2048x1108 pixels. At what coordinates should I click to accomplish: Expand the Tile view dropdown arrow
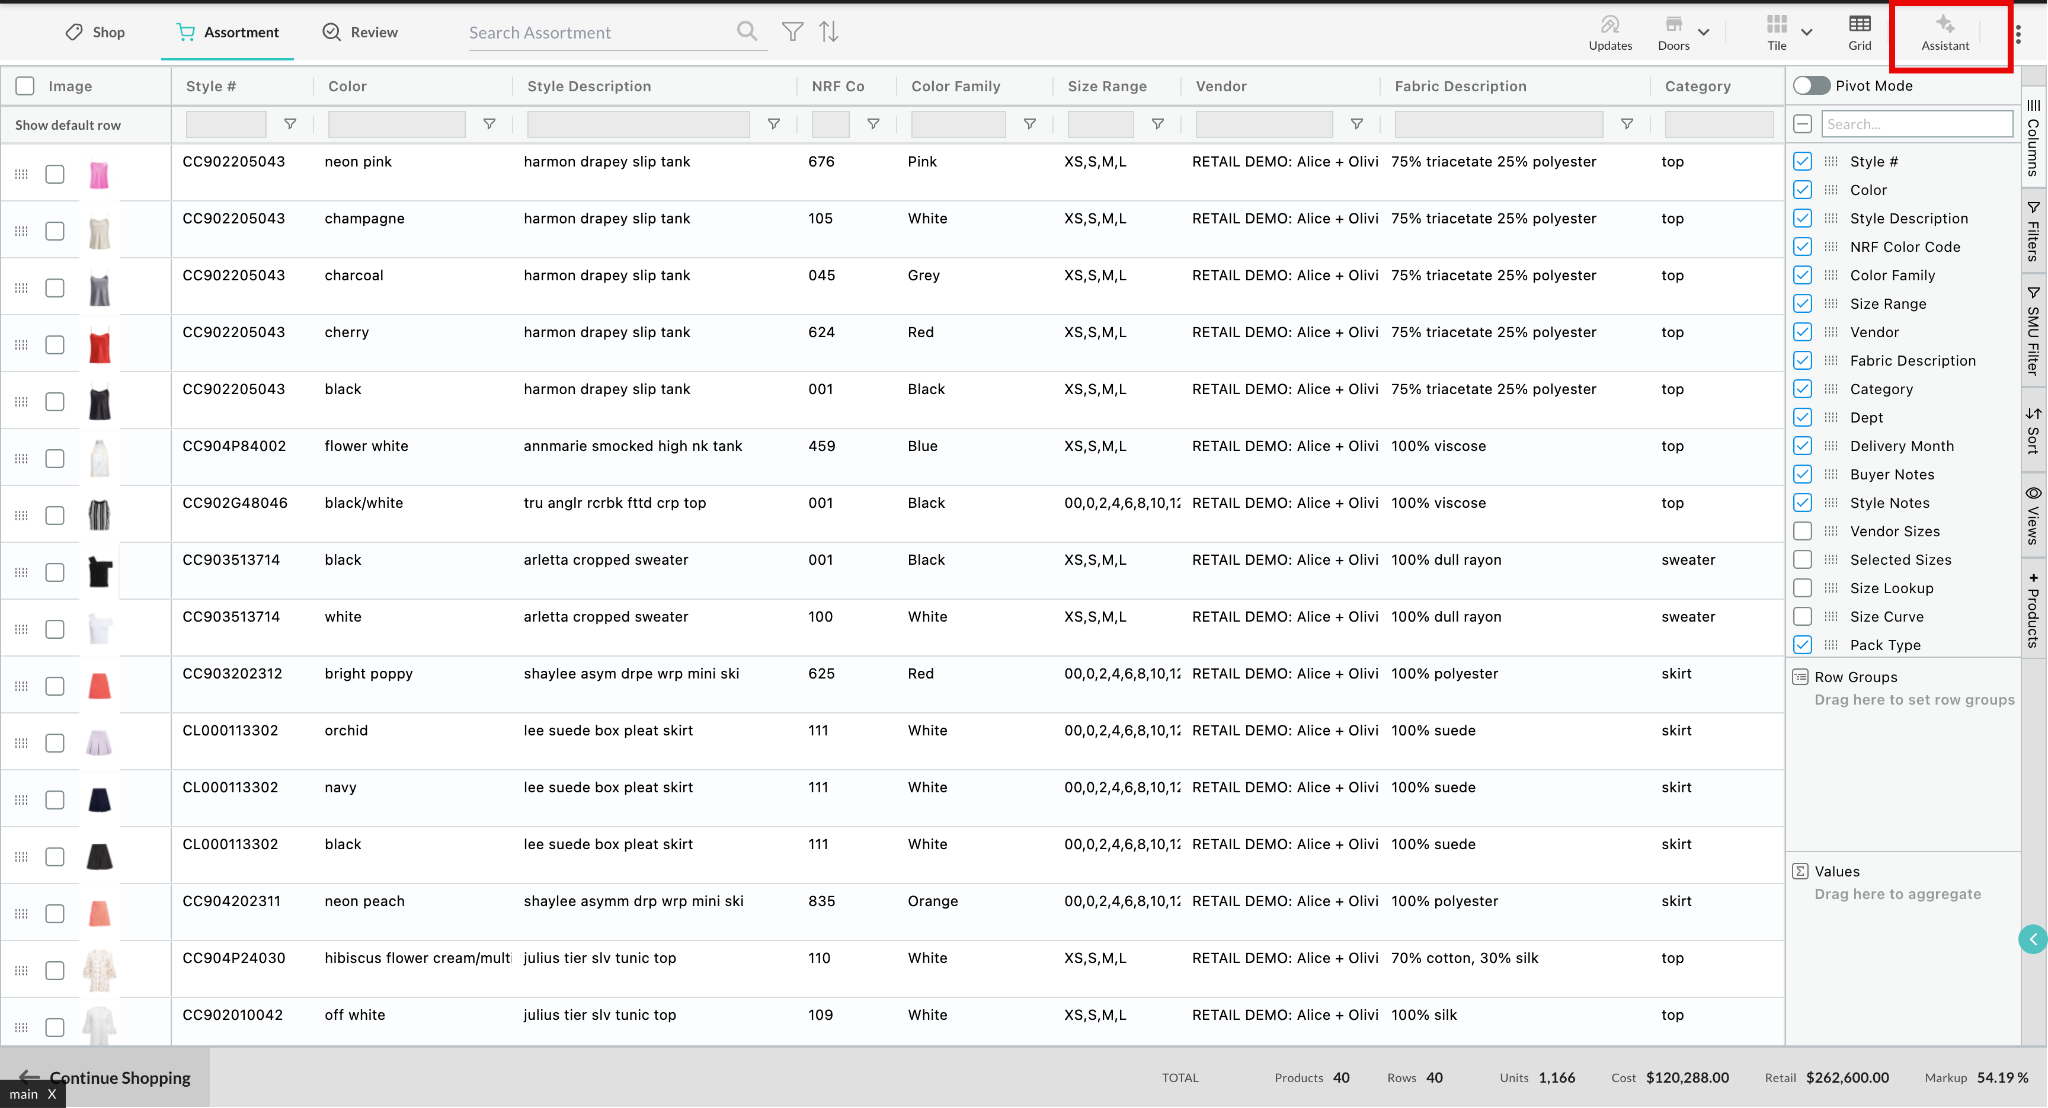pyautogui.click(x=1807, y=32)
